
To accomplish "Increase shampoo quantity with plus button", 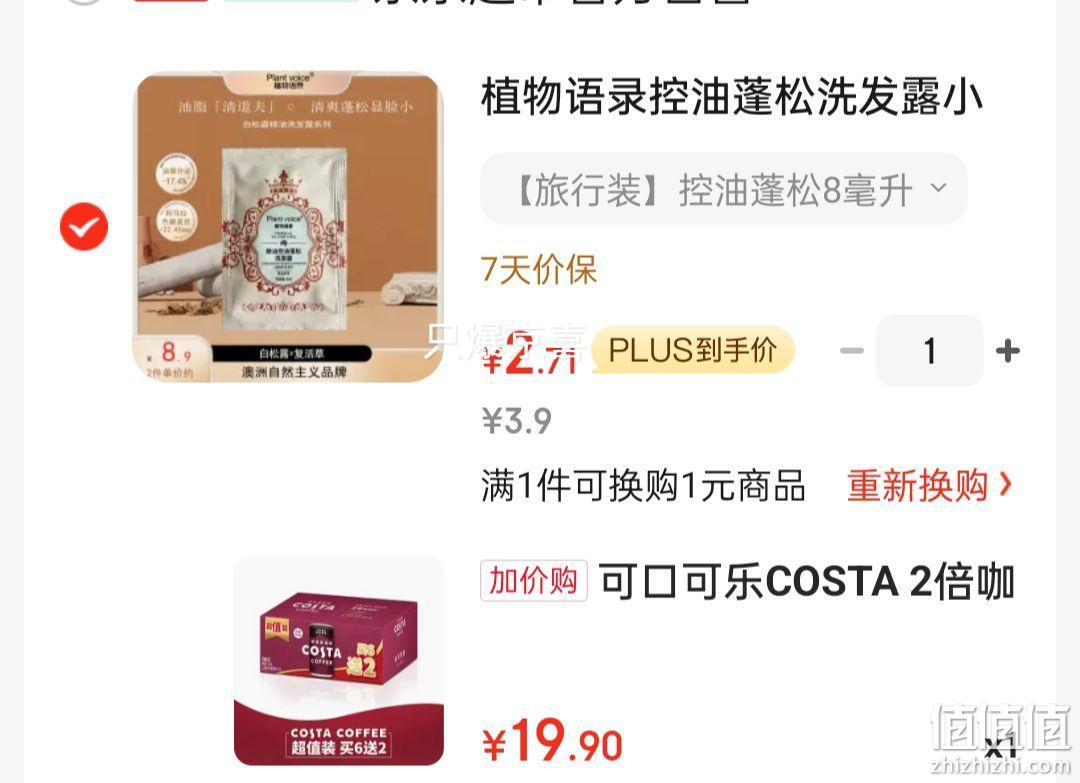I will click(1008, 351).
